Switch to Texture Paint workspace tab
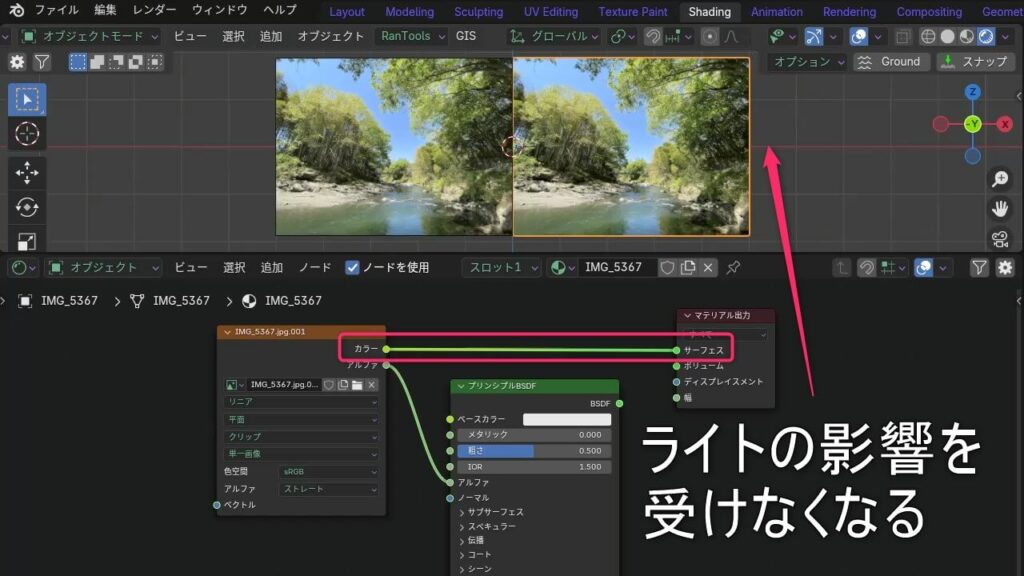This screenshot has height=576, width=1024. pos(633,12)
